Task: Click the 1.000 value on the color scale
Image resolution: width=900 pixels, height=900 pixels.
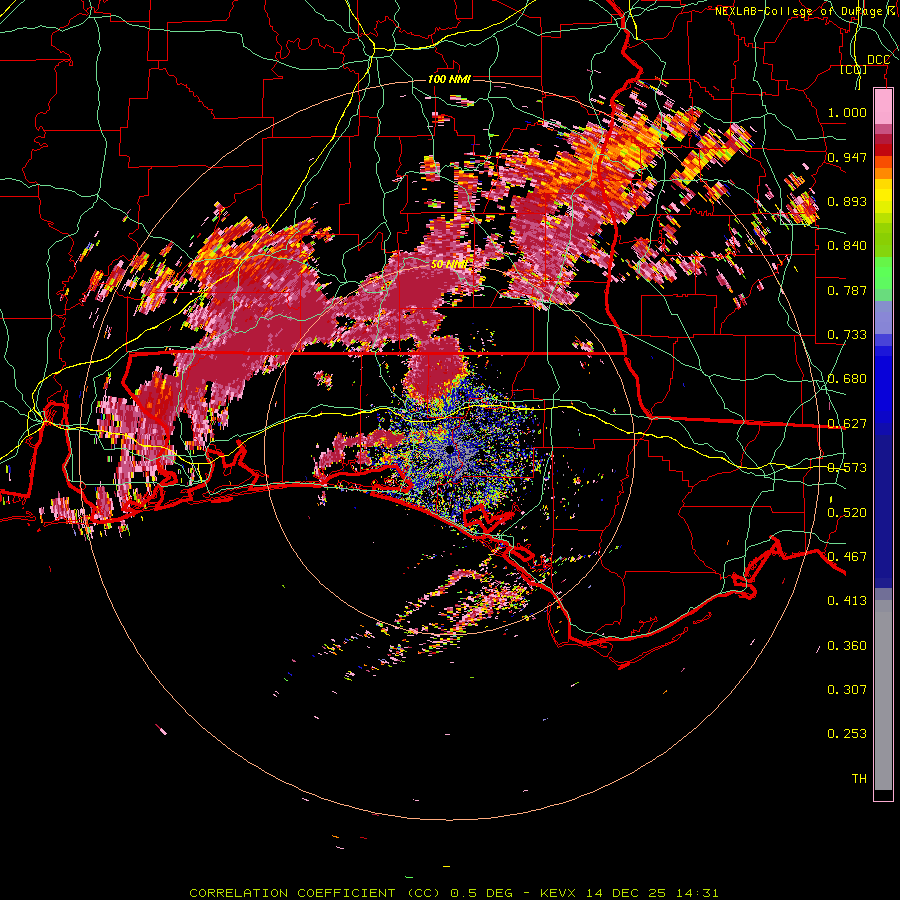Action: [x=847, y=112]
